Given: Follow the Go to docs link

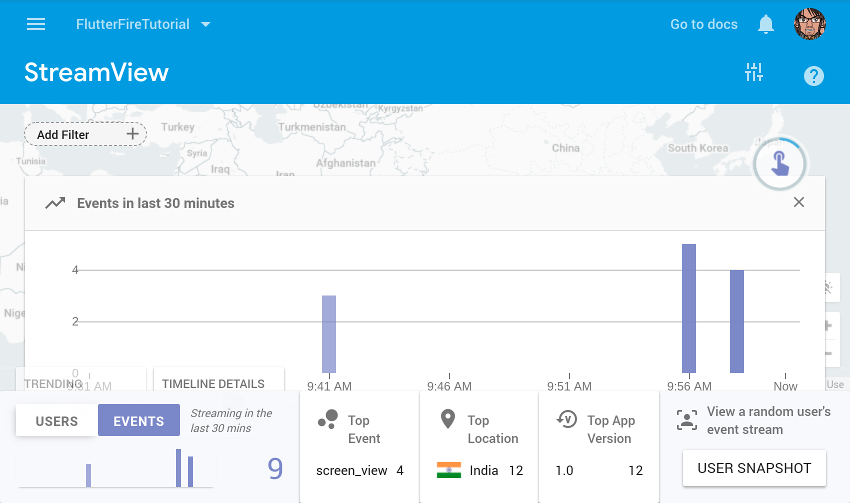Looking at the screenshot, I should [x=704, y=24].
